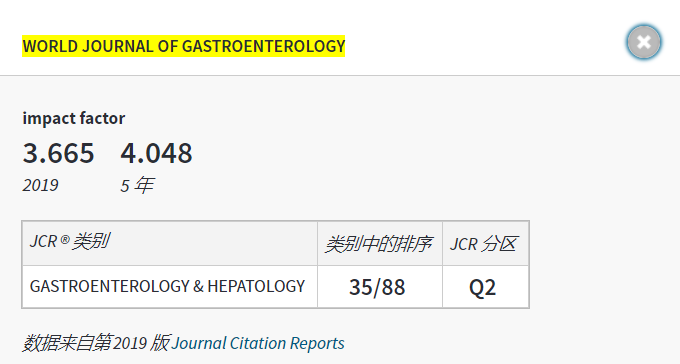
Task: Click the 4.048 five-year impact factor
Action: [x=157, y=153]
